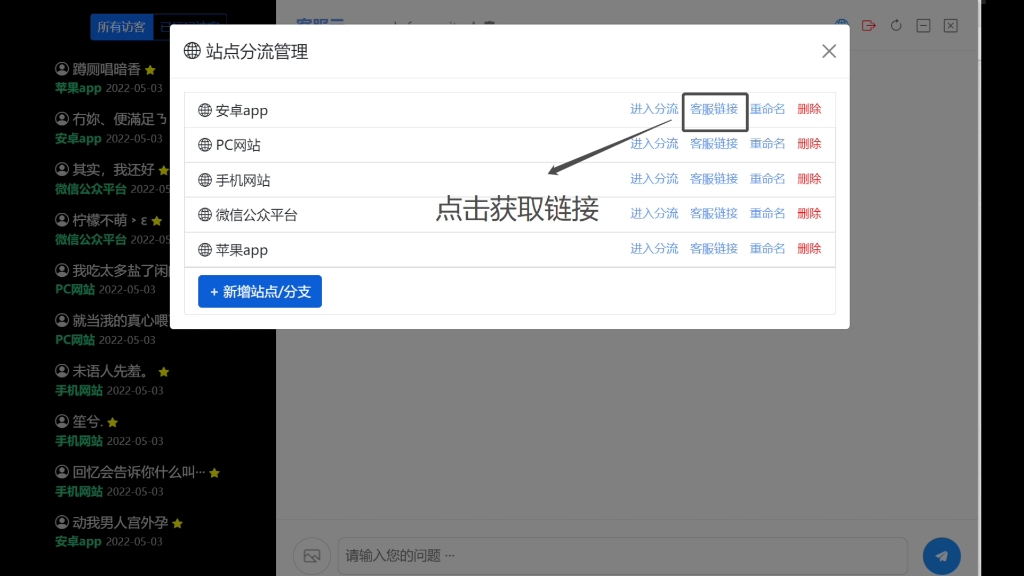Expand 进入分流 for the PC网站 site

653,143
